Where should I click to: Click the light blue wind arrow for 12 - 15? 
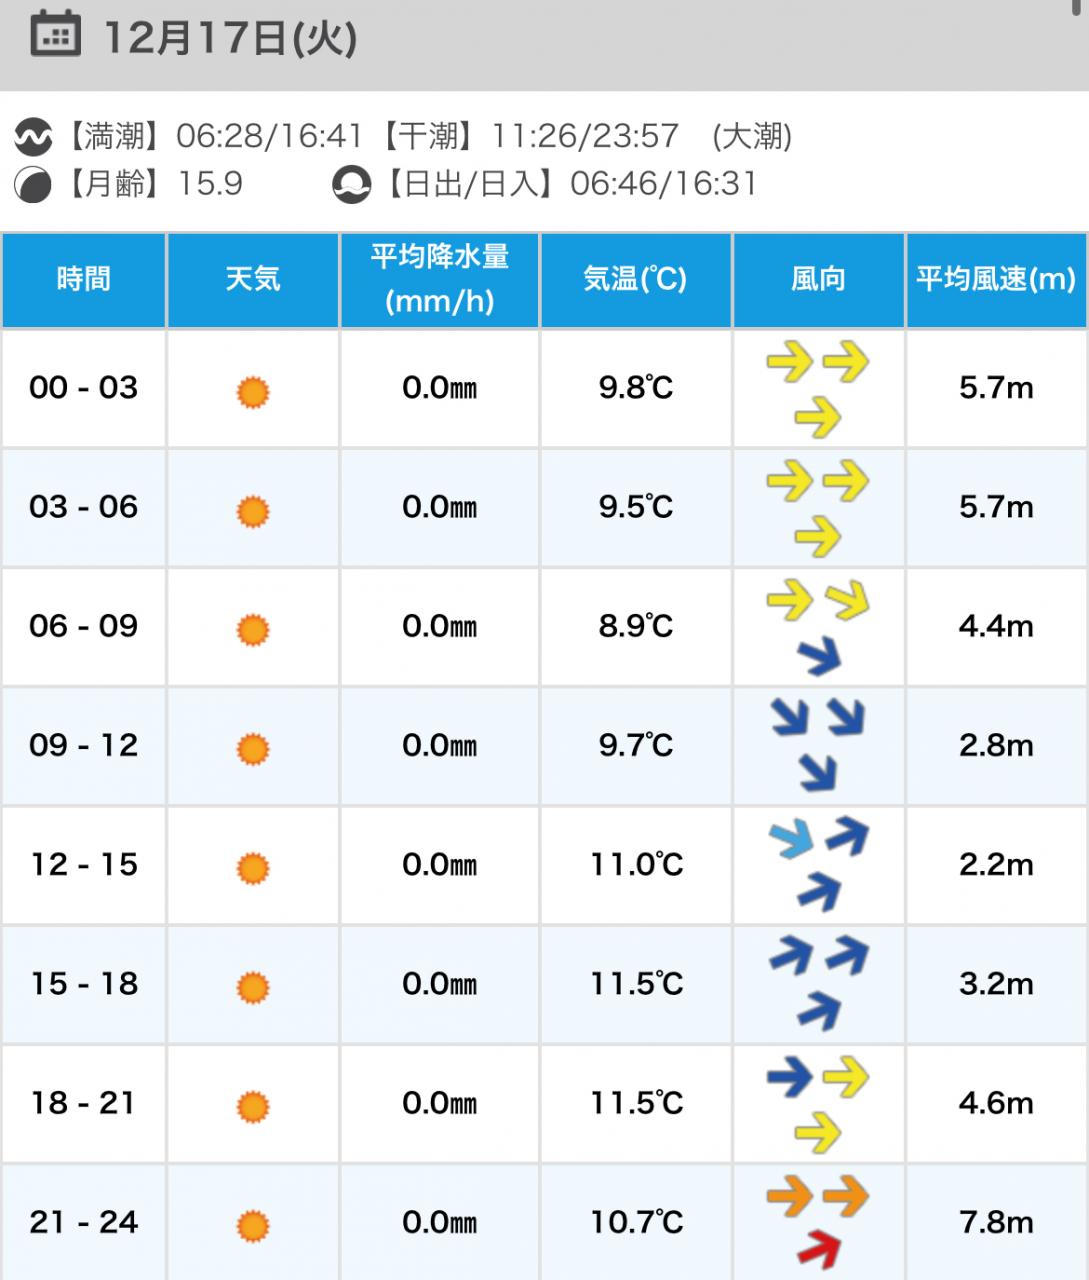click(x=791, y=841)
